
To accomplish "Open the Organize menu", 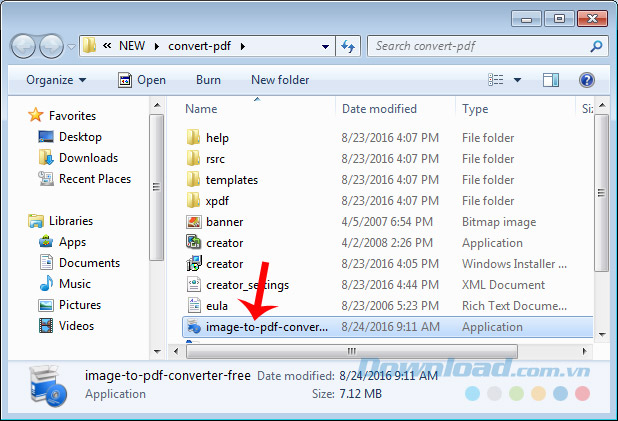I will [x=56, y=80].
